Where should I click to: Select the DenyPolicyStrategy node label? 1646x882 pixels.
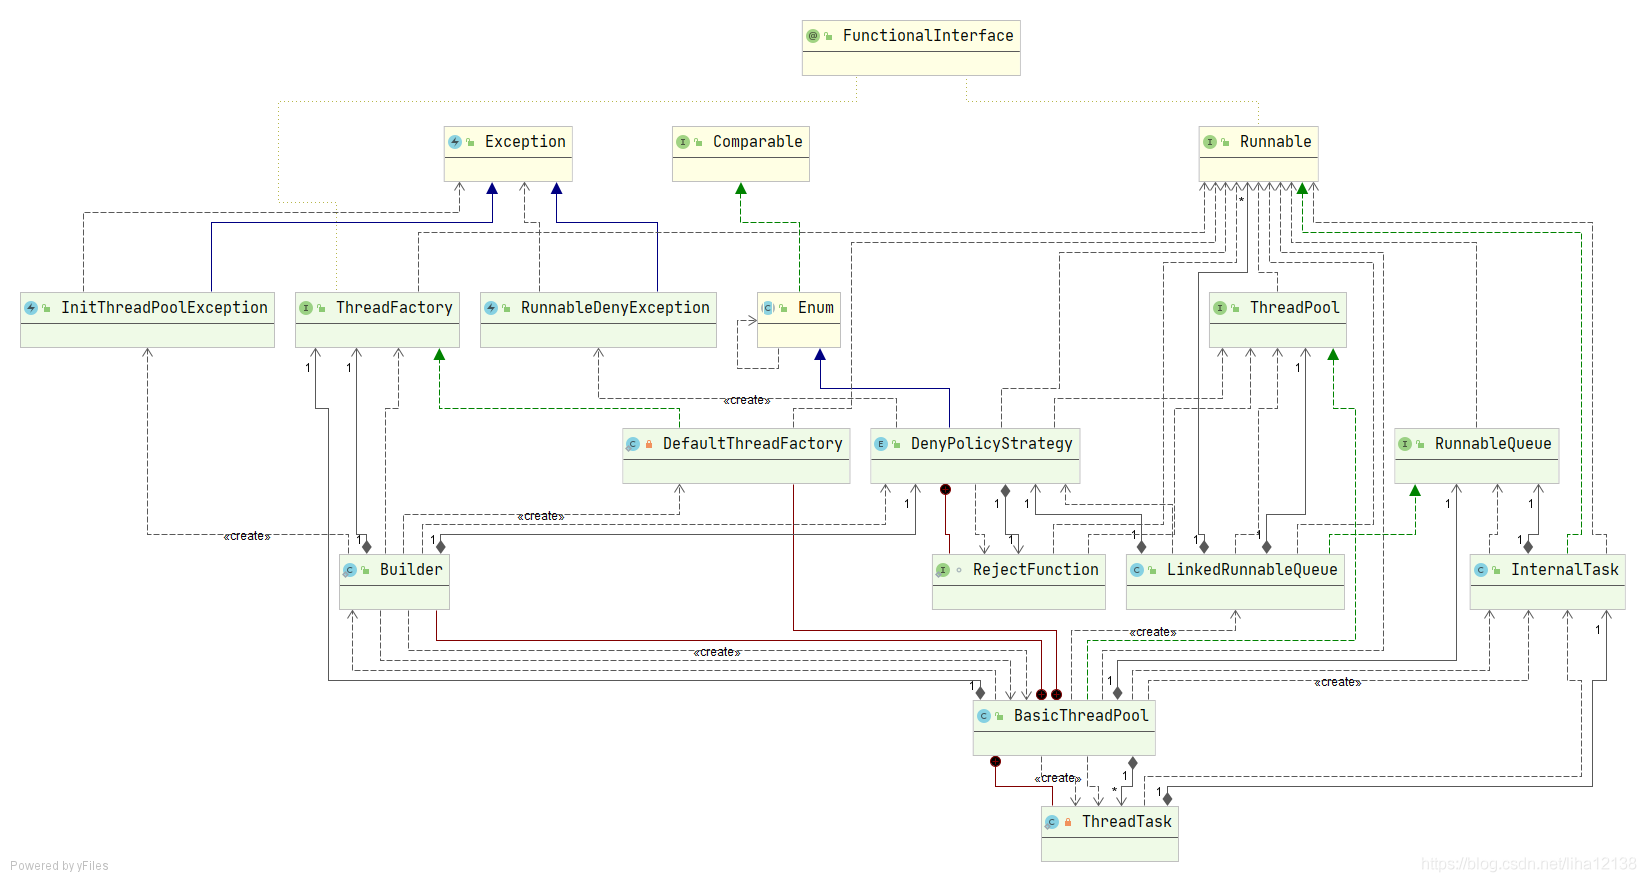click(992, 444)
